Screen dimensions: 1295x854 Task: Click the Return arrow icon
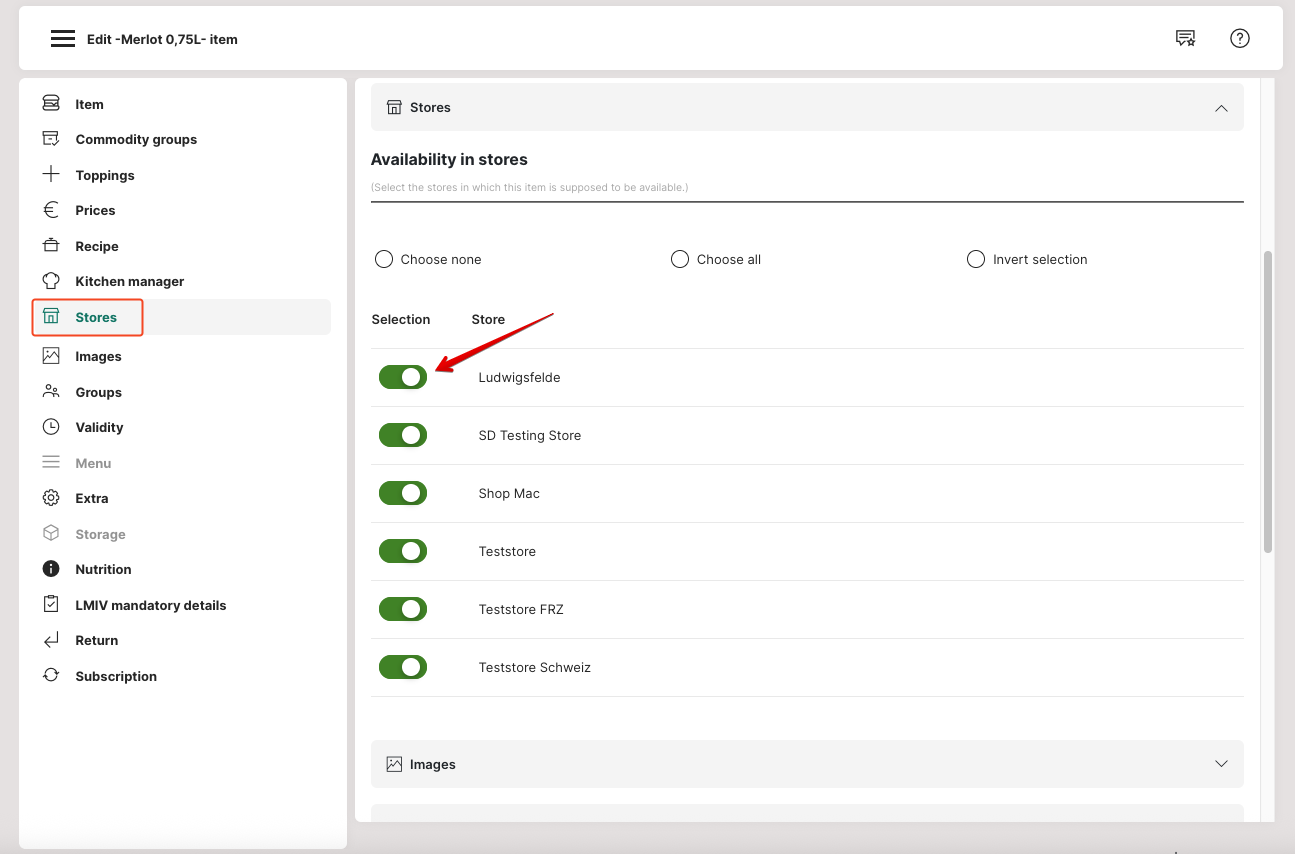pos(51,640)
